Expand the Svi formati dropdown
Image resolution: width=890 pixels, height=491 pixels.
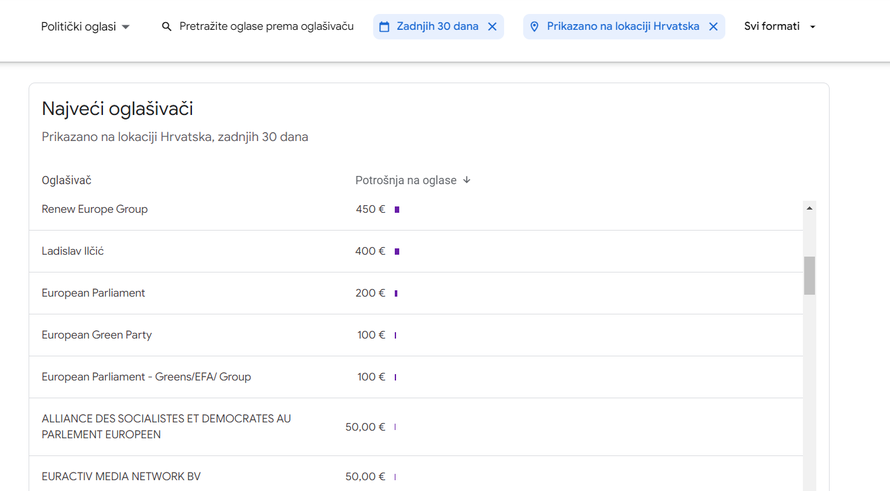click(x=780, y=27)
